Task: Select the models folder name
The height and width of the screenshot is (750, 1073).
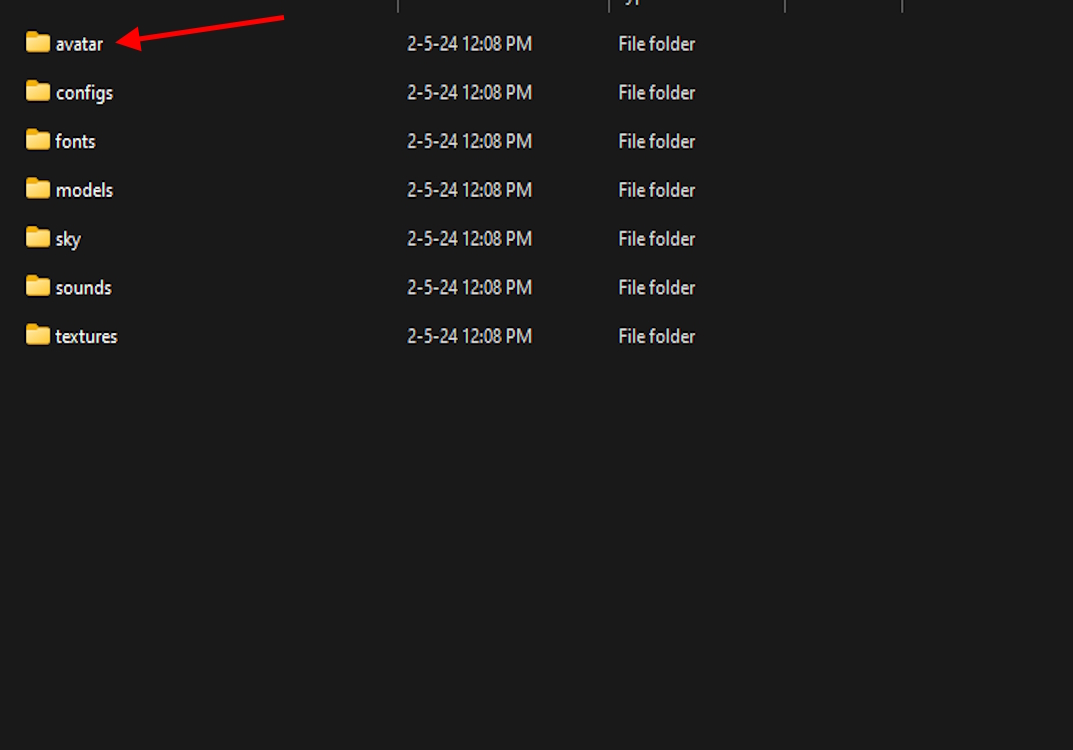Action: 84,190
